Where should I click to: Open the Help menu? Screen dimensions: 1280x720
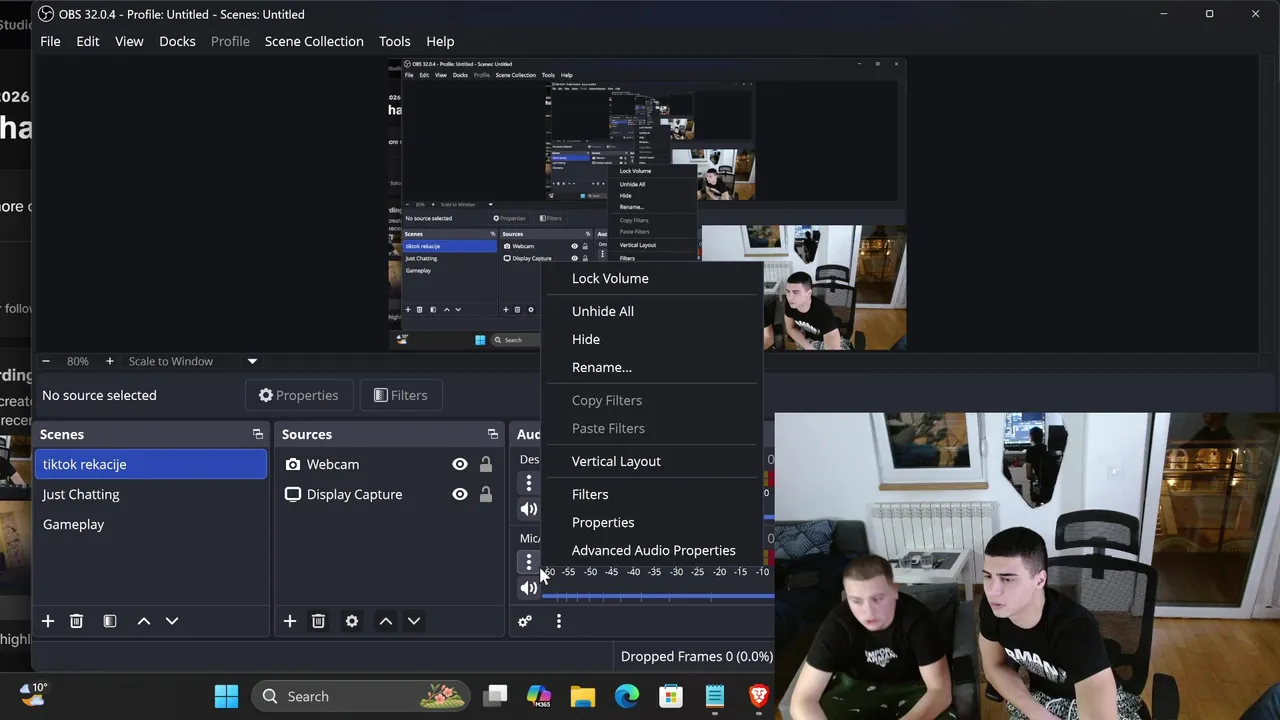click(x=440, y=41)
